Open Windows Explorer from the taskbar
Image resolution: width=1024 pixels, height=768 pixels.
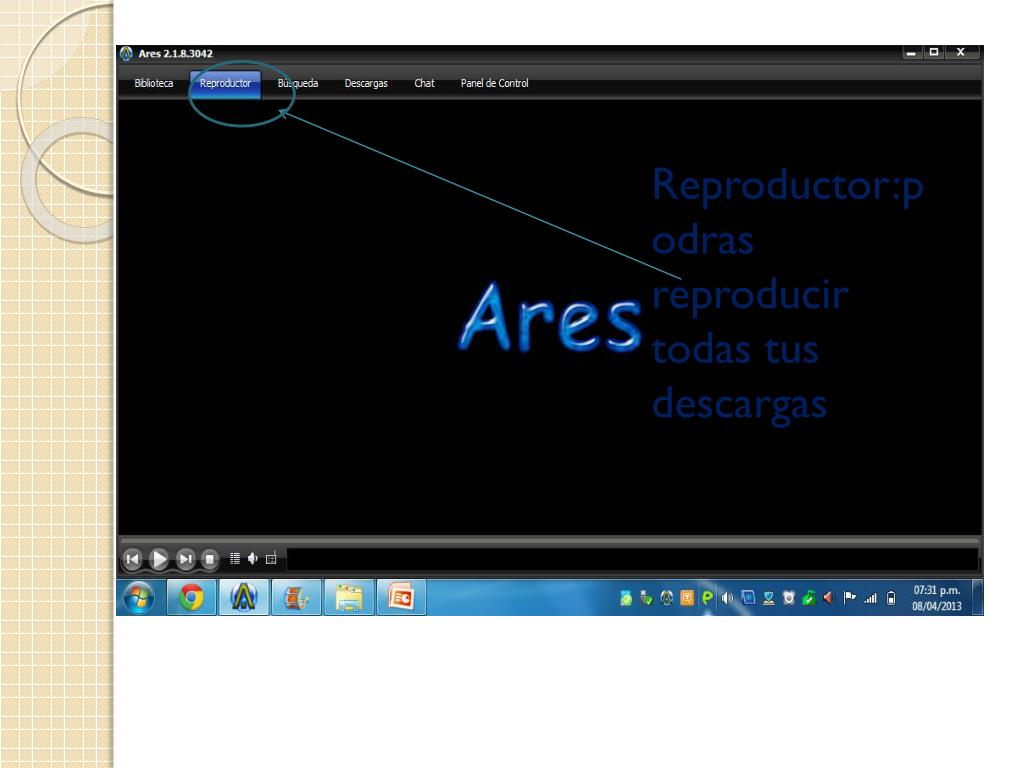point(349,598)
